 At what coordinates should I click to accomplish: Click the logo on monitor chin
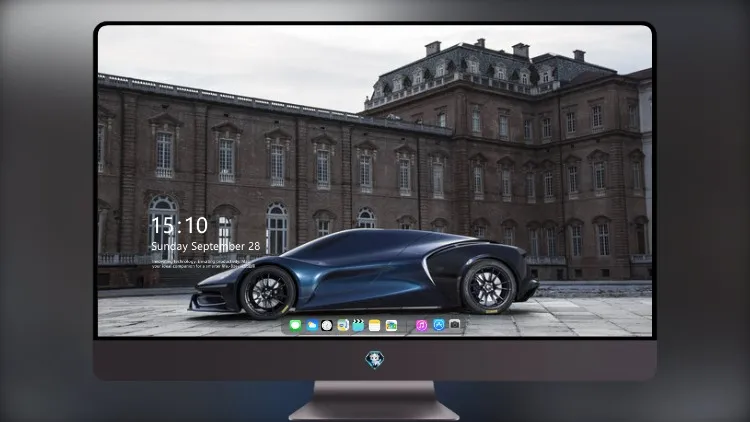click(375, 360)
